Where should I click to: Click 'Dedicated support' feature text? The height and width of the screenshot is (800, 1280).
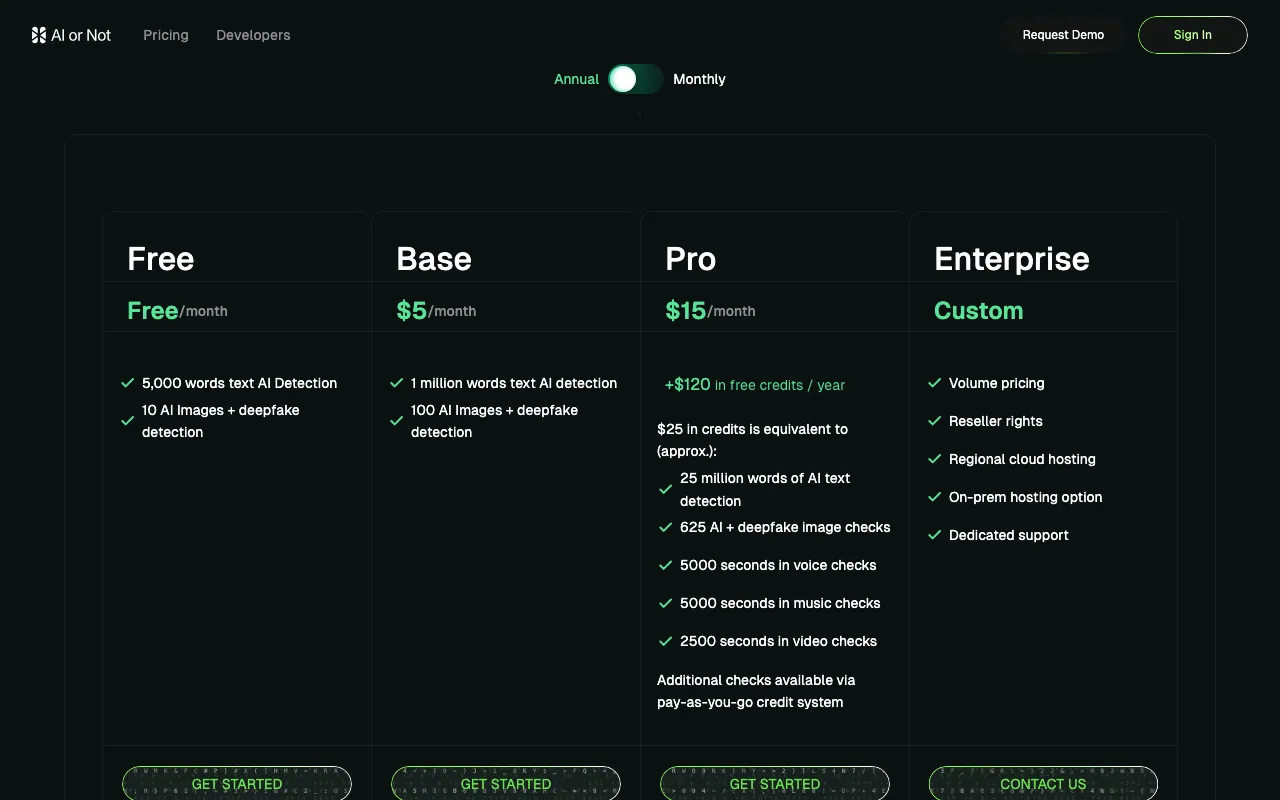click(x=1009, y=535)
